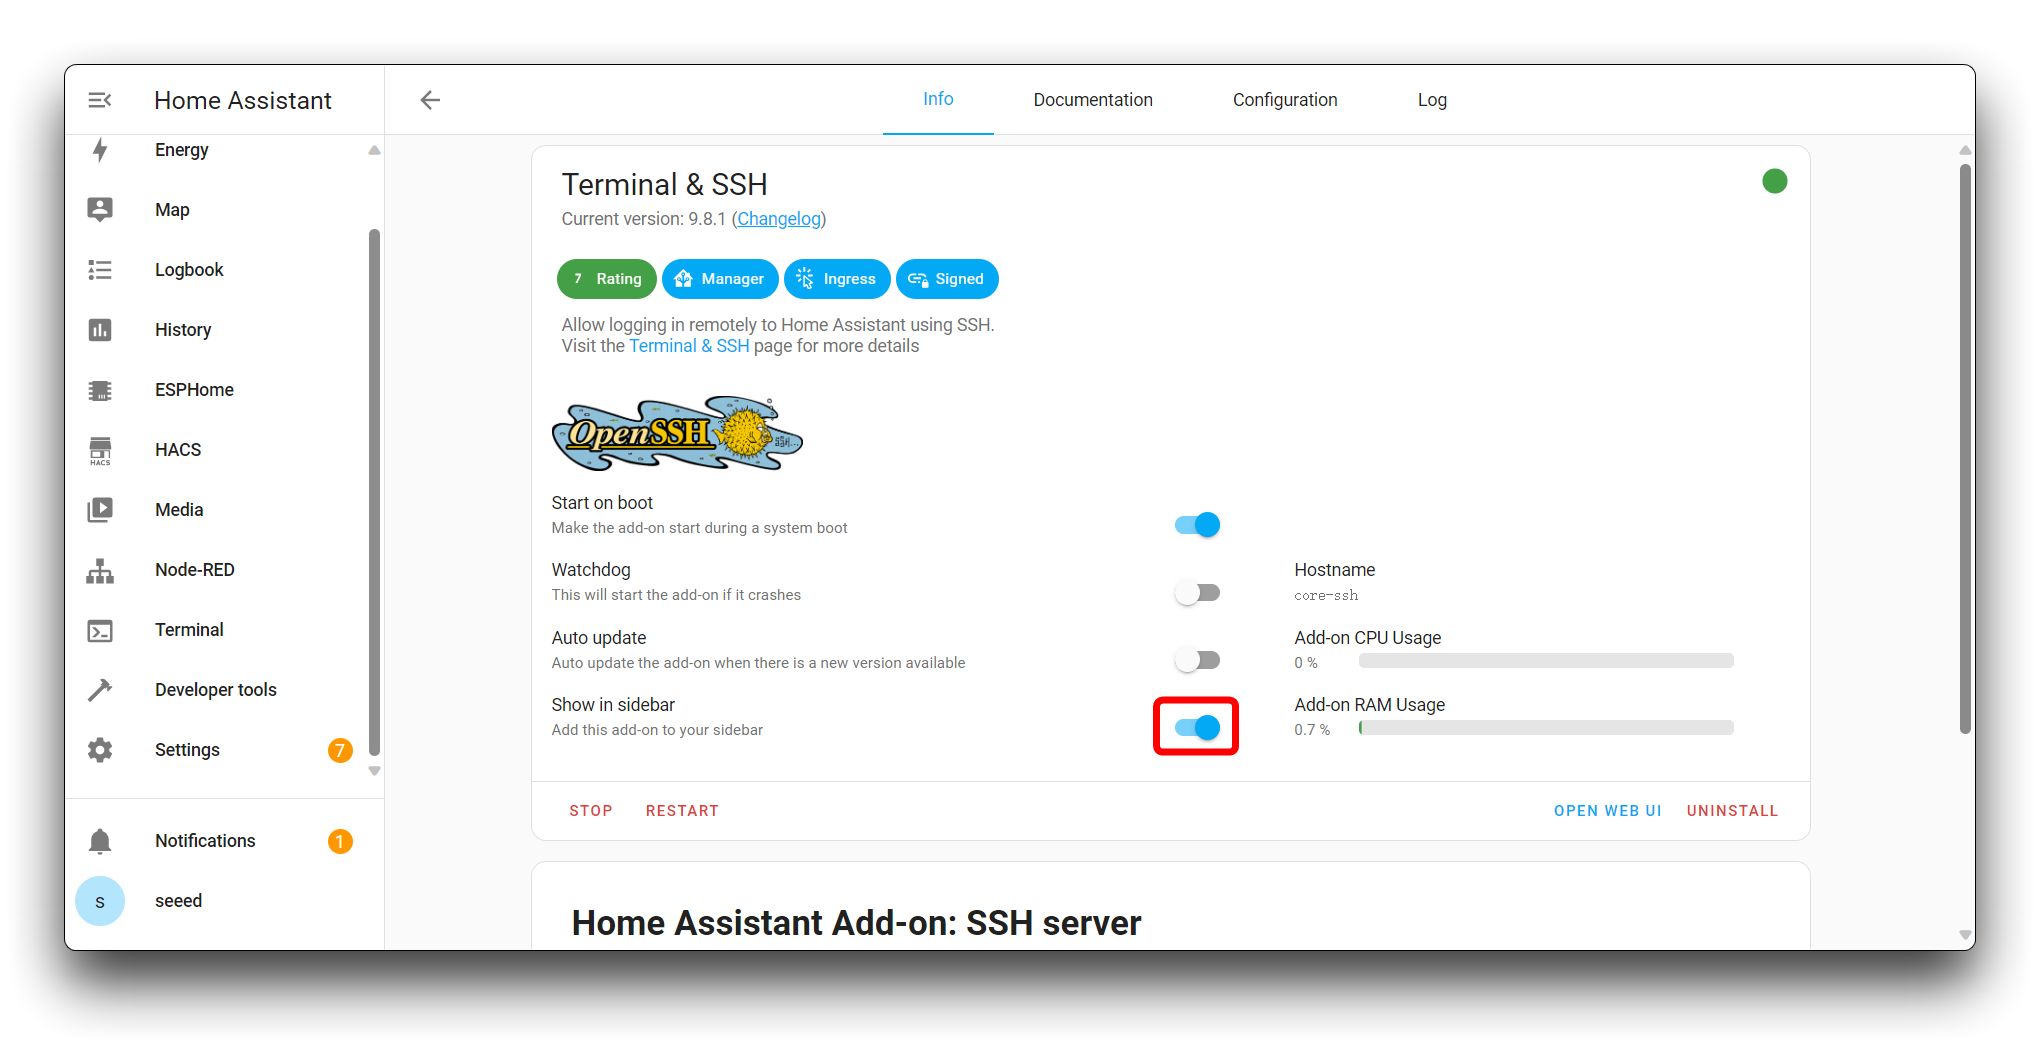This screenshot has height=1047, width=2040.
Task: Click the Settings gear icon
Action: click(x=100, y=750)
